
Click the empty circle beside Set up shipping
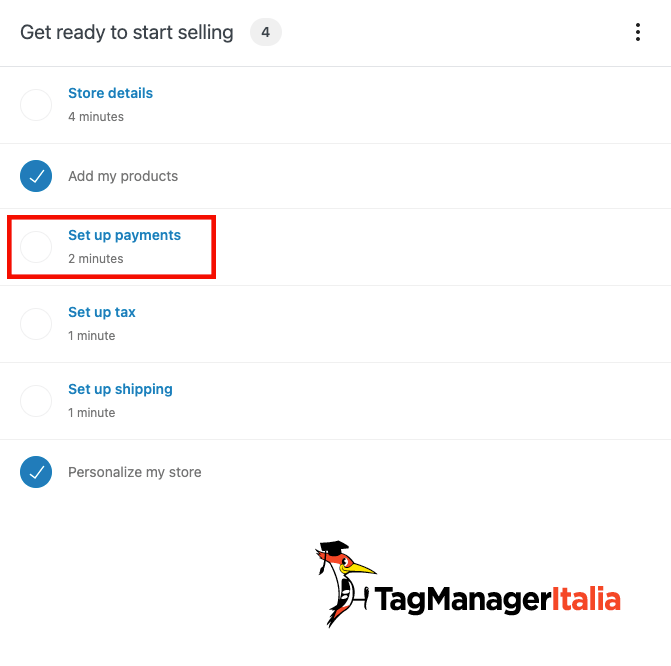tap(36, 401)
